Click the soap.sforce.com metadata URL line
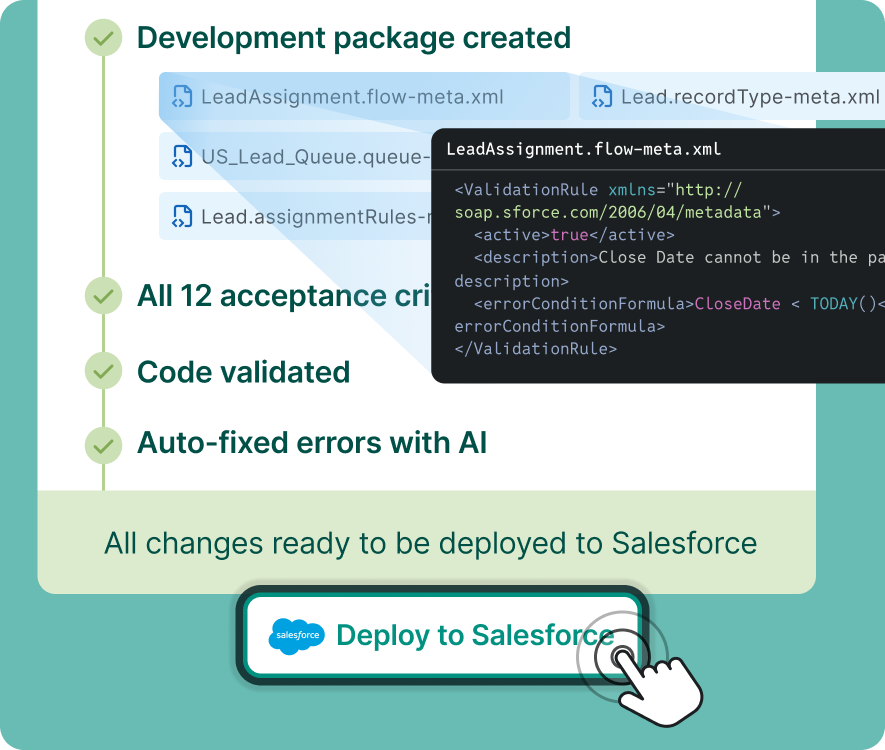 coord(617,212)
